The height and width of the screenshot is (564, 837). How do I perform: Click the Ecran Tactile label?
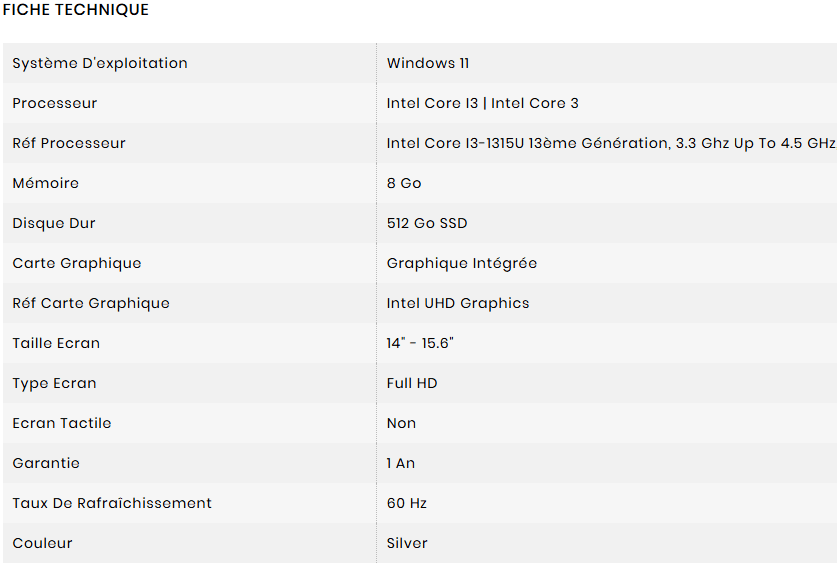point(62,423)
